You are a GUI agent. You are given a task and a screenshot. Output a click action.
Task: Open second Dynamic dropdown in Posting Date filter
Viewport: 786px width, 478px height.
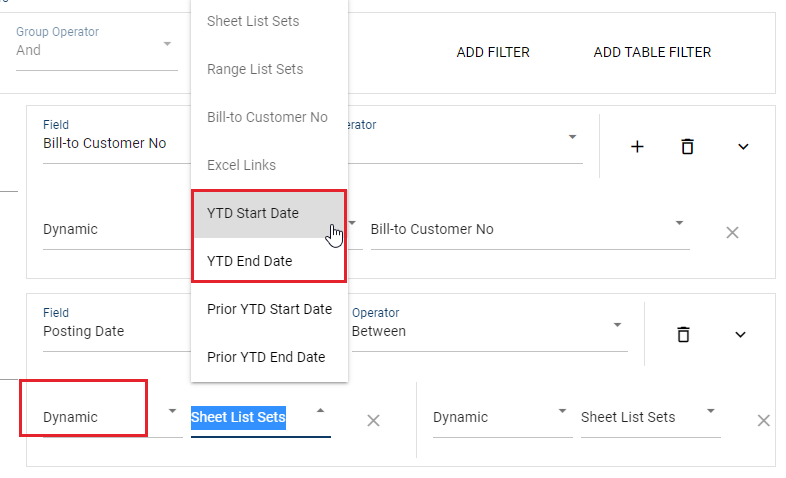[502, 417]
